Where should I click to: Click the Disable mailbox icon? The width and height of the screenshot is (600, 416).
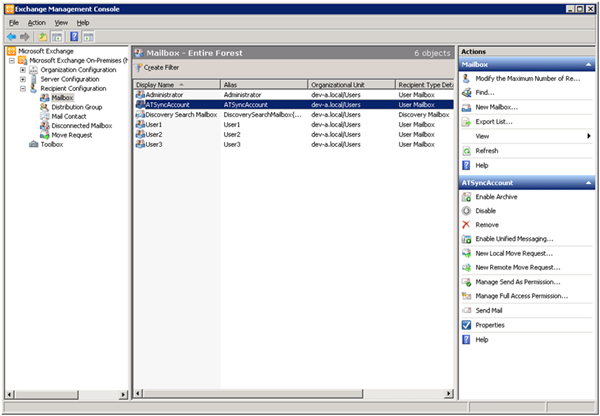466,211
